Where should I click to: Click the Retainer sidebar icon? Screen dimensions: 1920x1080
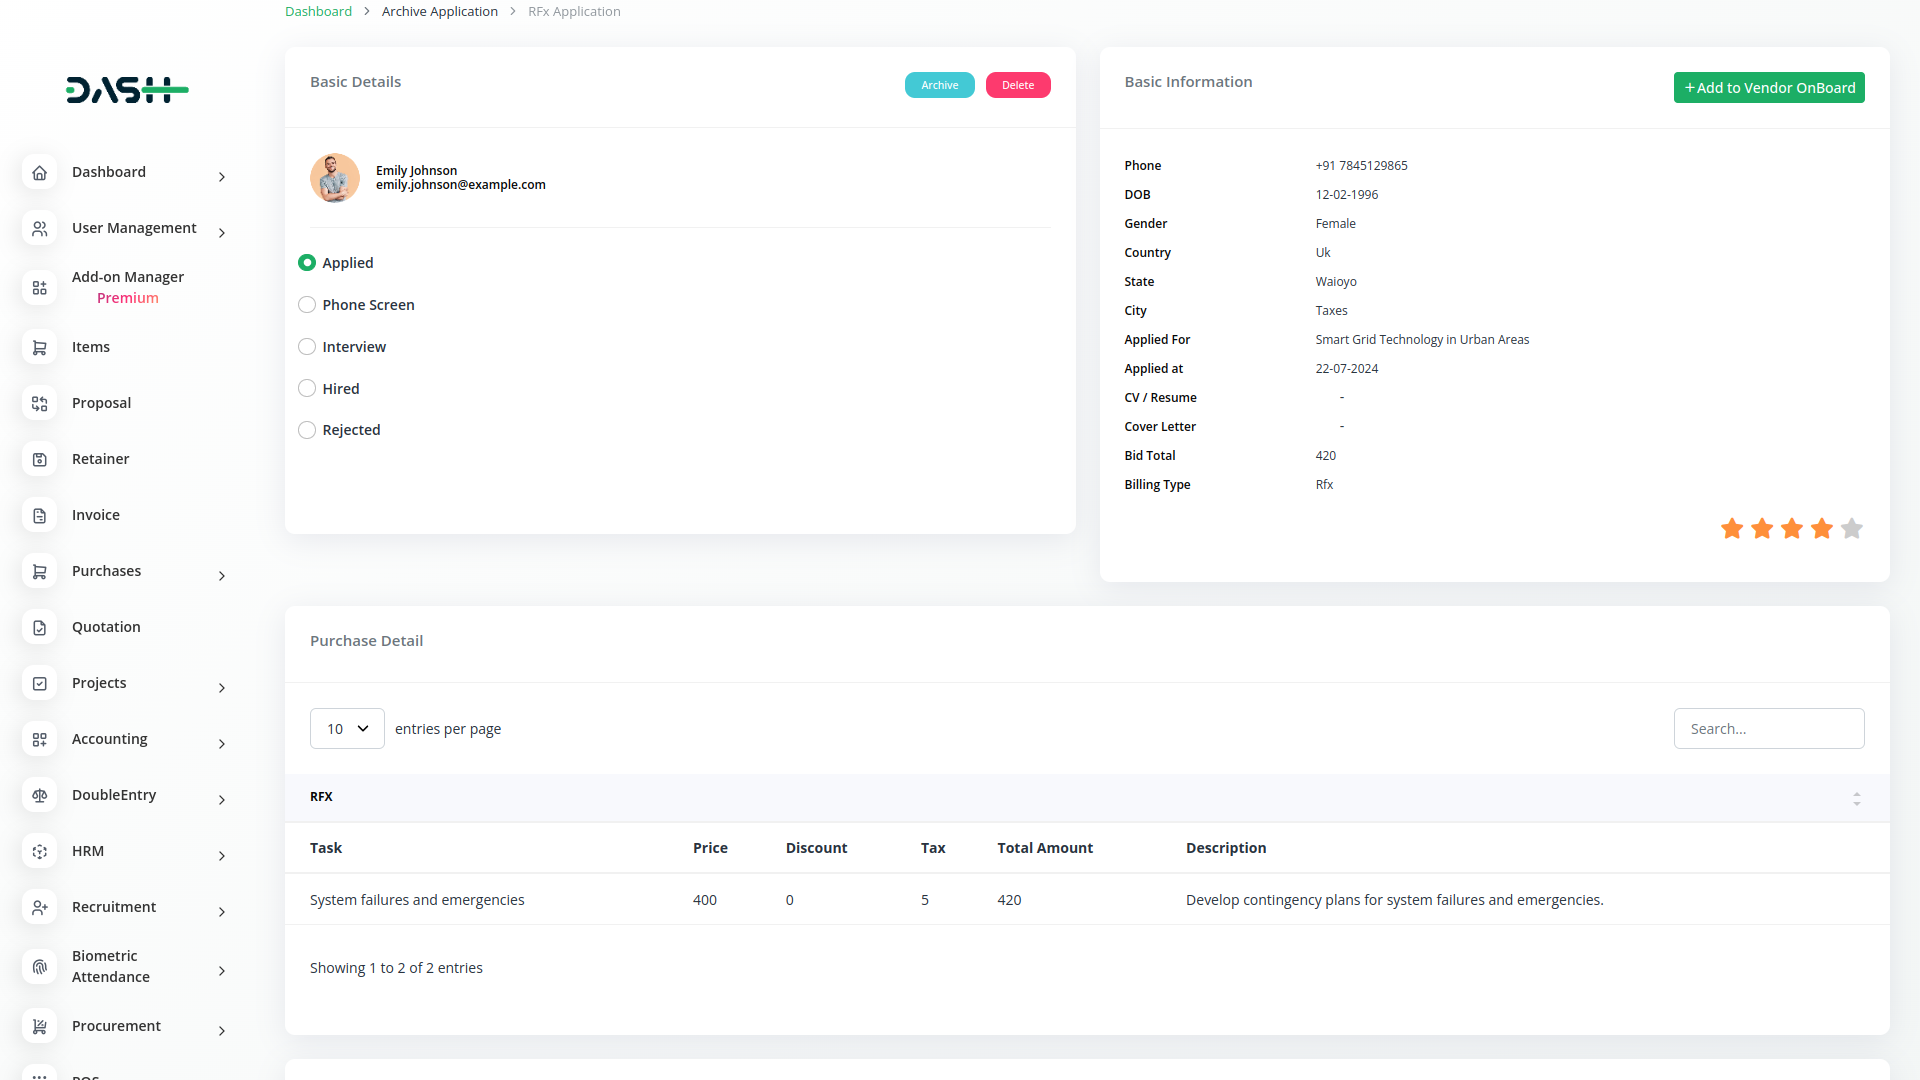pyautogui.click(x=40, y=459)
